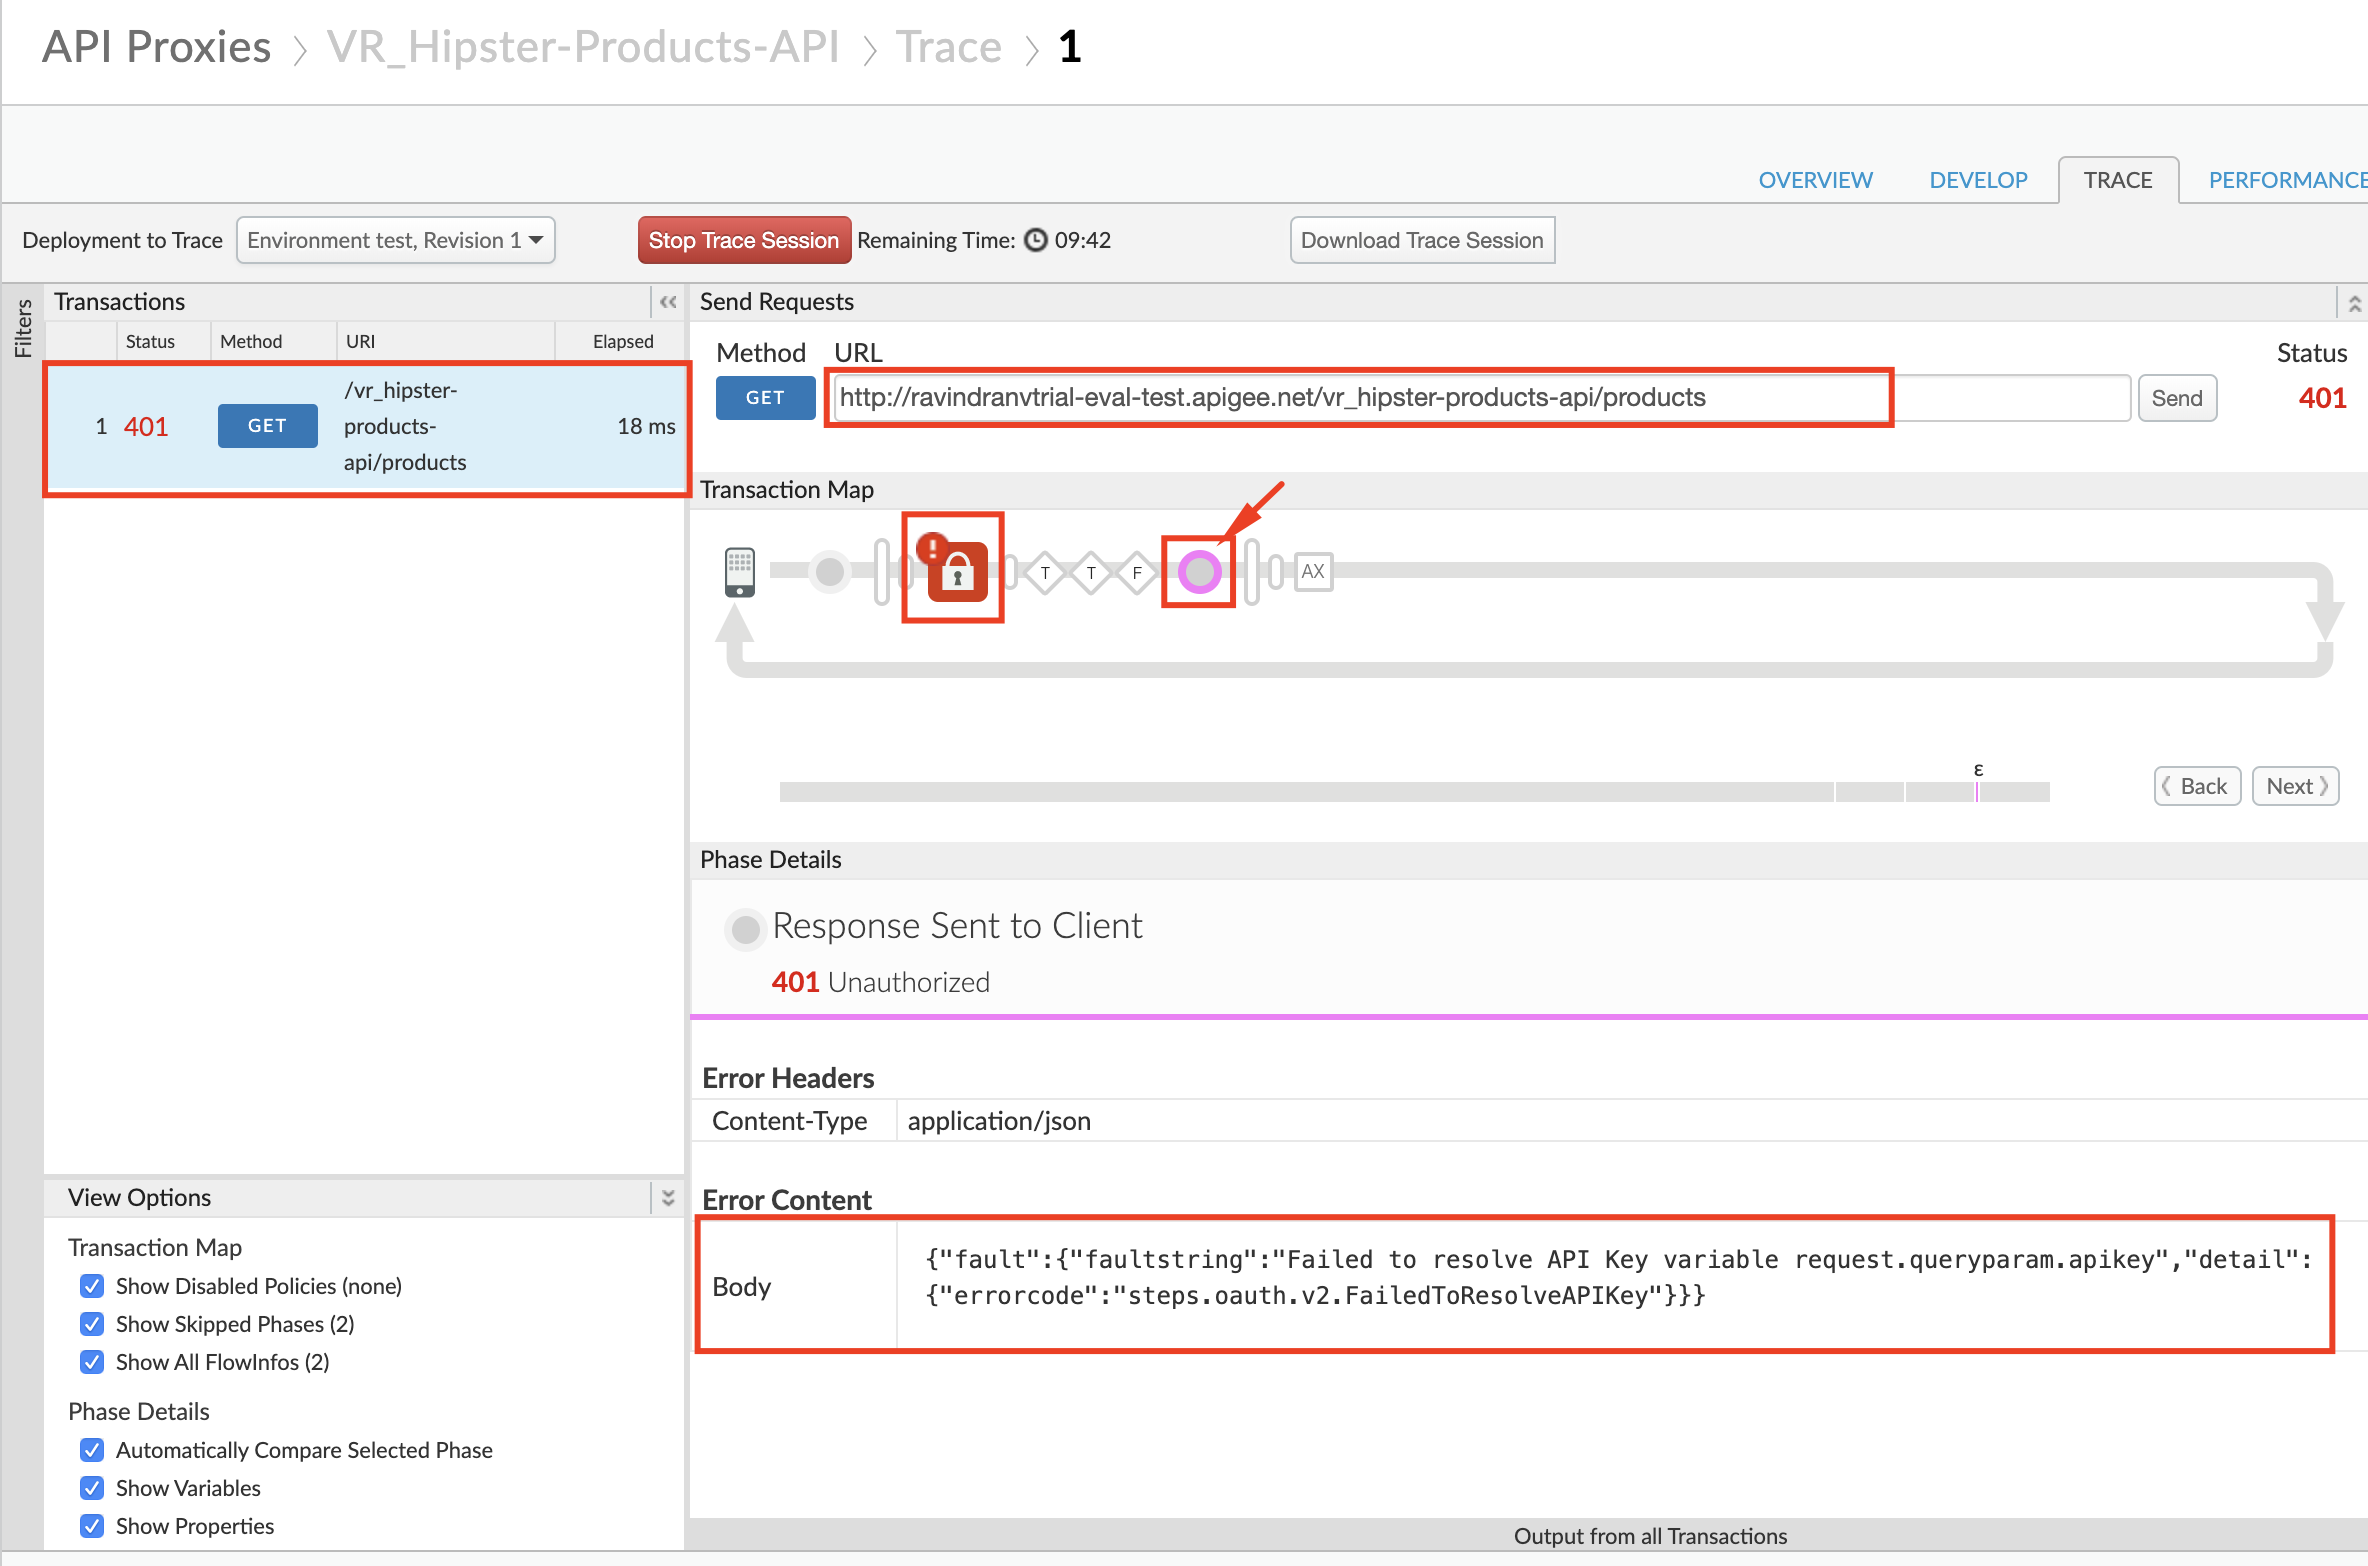
Task: Click the 401 status in transaction row
Action: 146,427
